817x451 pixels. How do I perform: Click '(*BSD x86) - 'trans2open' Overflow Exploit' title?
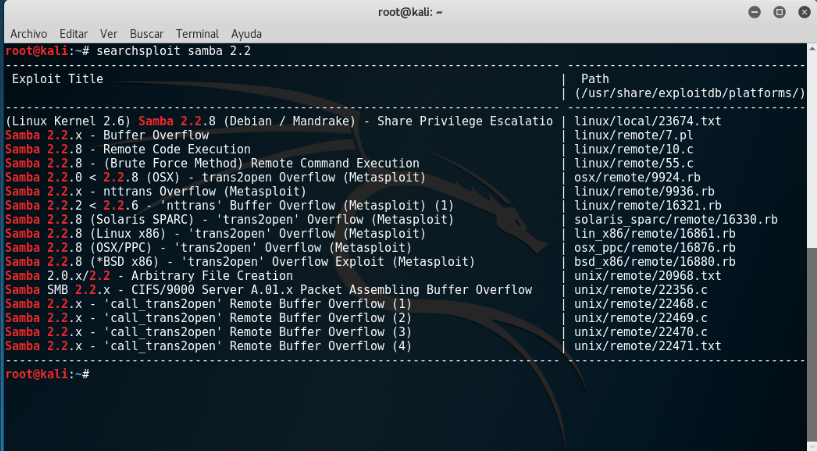240,262
